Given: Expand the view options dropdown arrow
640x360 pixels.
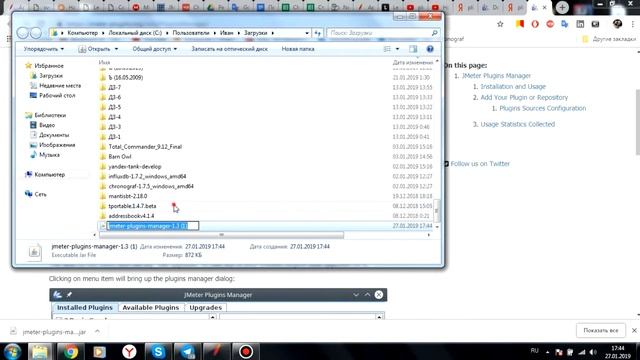Looking at the screenshot, I should (x=398, y=49).
